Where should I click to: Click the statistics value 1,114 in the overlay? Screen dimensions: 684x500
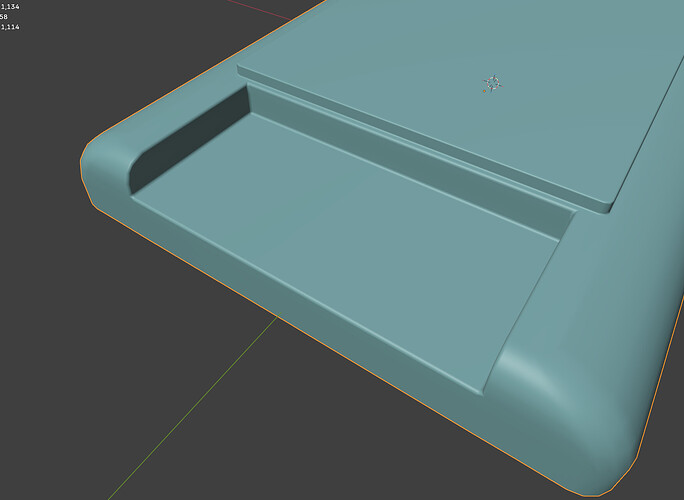pyautogui.click(x=10, y=27)
